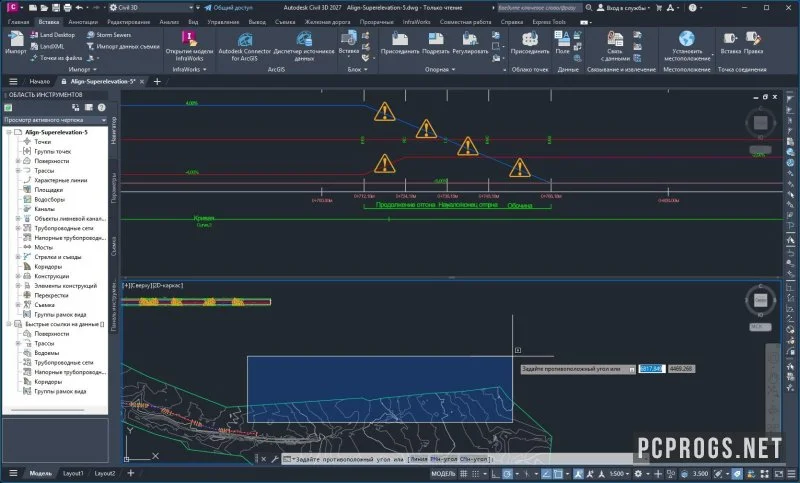This screenshot has height=483, width=800.
Task: Click the Share (Общий доступ) button
Action: tap(228, 8)
